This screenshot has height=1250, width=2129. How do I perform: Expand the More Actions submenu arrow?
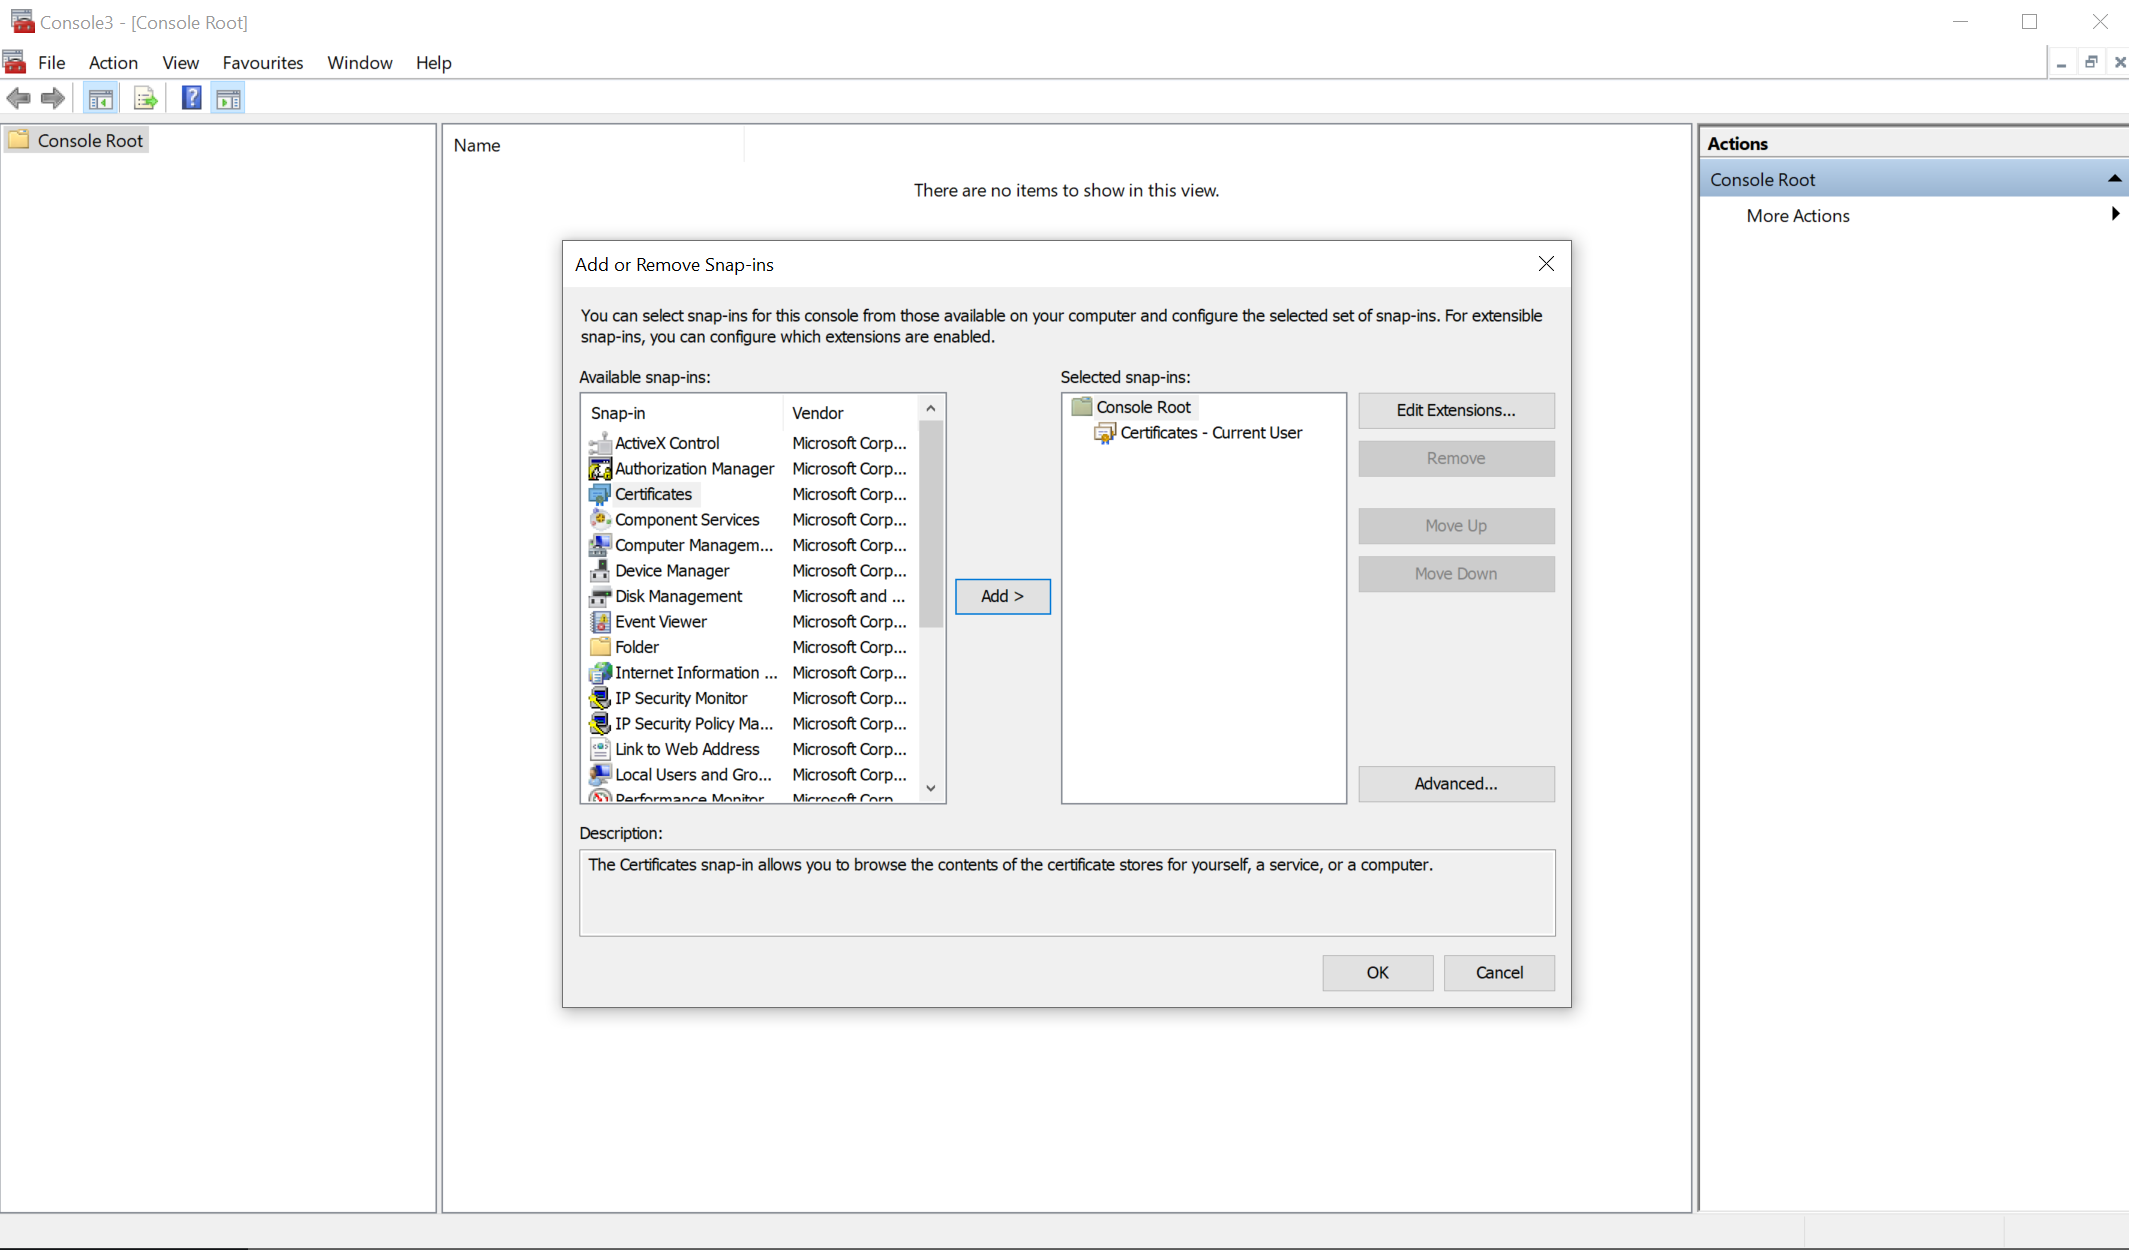click(2114, 214)
